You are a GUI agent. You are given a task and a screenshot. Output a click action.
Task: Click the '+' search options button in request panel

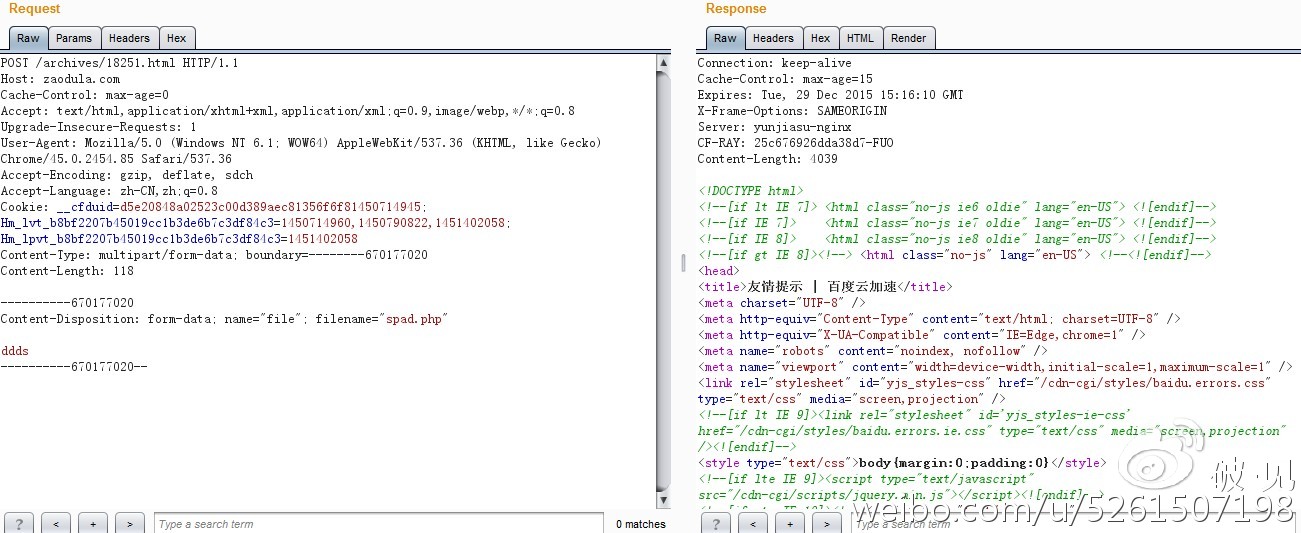(93, 524)
